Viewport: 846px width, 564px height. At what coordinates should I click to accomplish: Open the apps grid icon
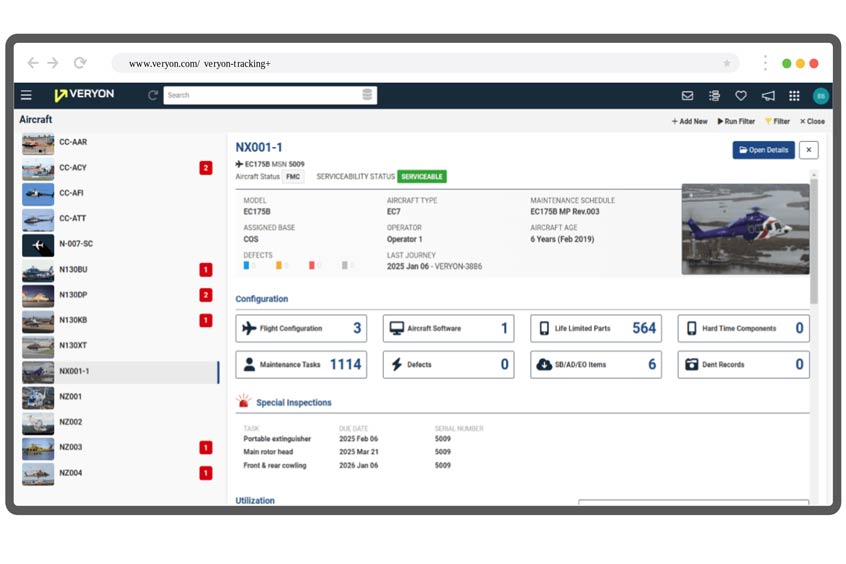[x=794, y=96]
